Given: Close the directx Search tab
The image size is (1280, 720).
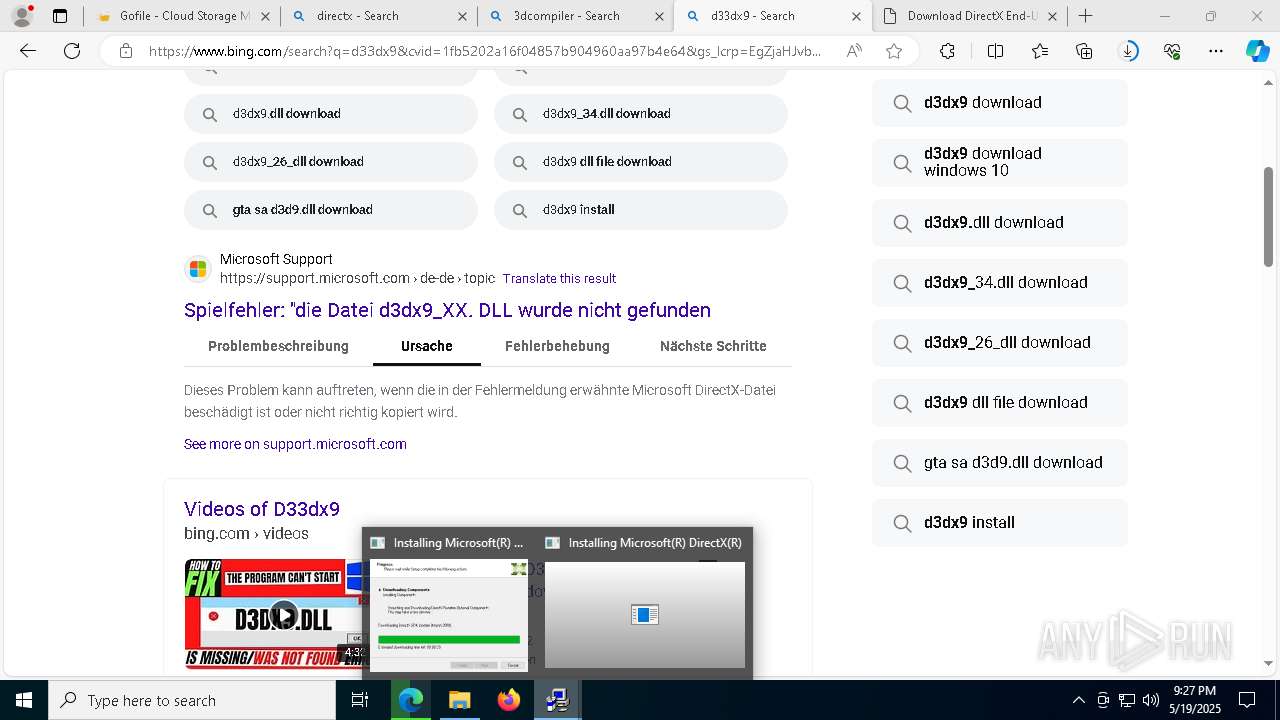Looking at the screenshot, I should click(461, 16).
